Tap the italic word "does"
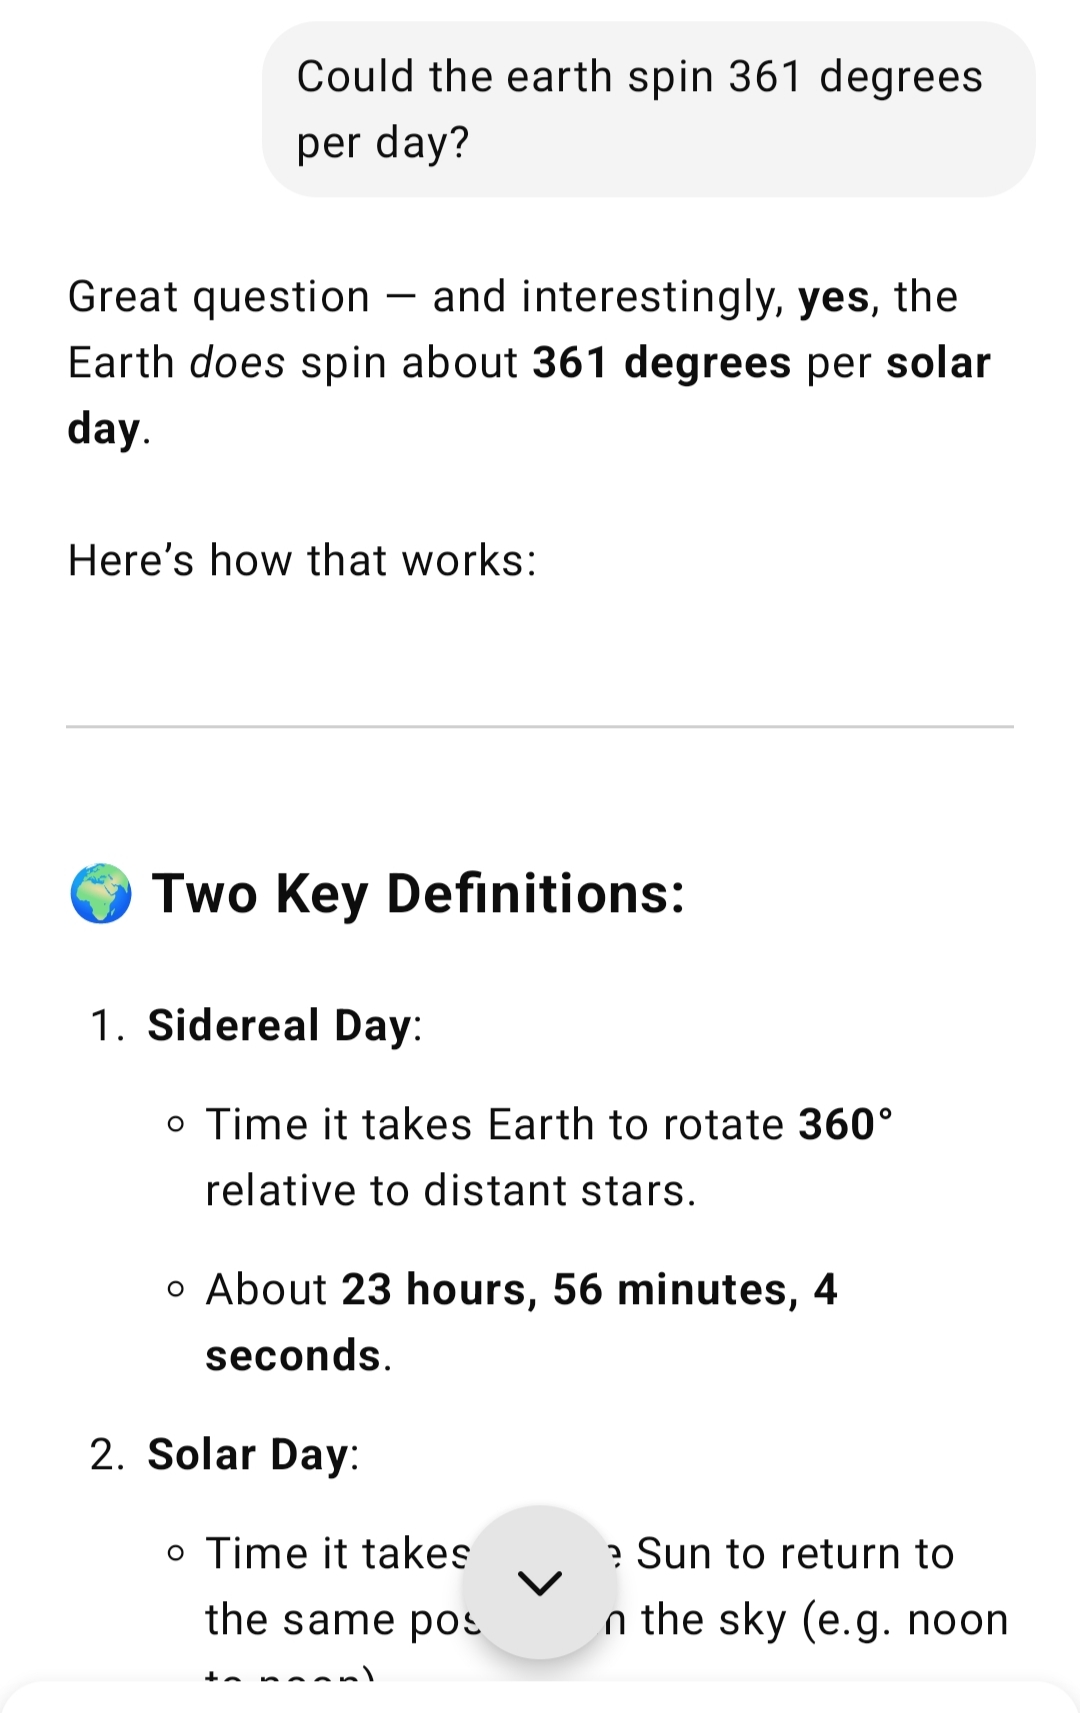This screenshot has width=1080, height=1713. (238, 362)
